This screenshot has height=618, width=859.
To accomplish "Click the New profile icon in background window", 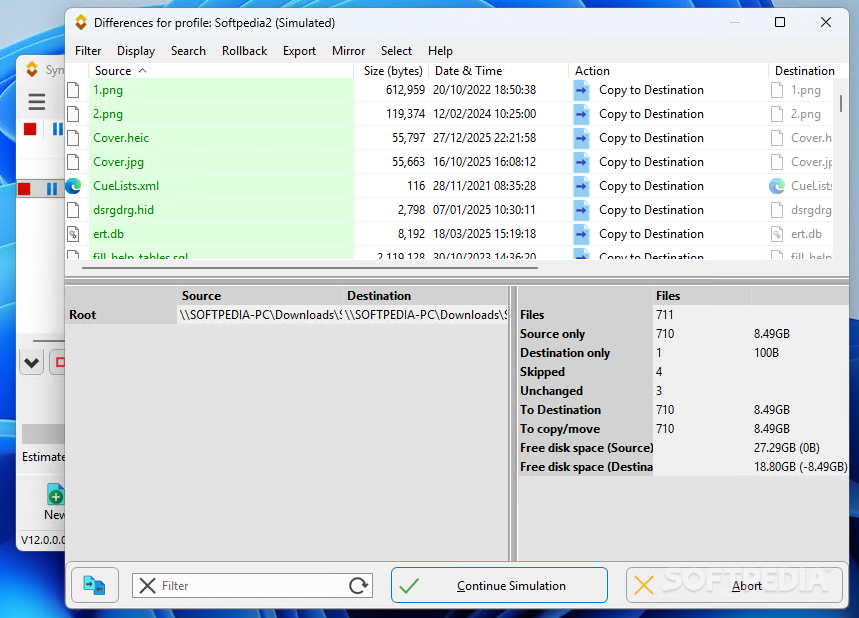I will tap(55, 494).
